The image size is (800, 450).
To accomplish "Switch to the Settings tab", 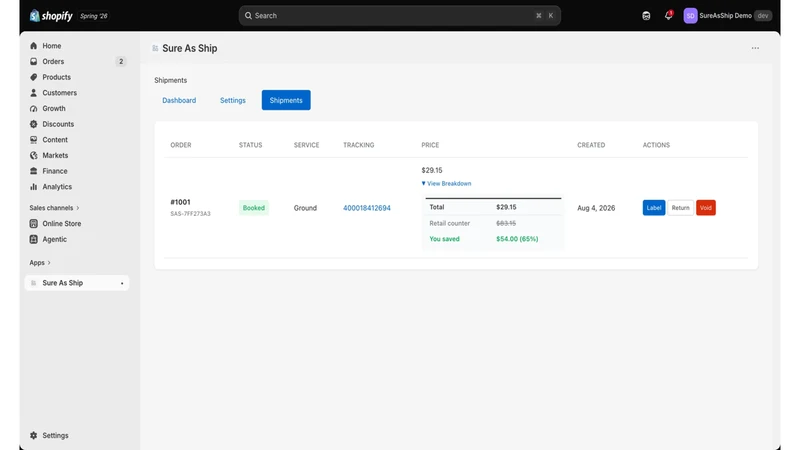I will pos(233,101).
